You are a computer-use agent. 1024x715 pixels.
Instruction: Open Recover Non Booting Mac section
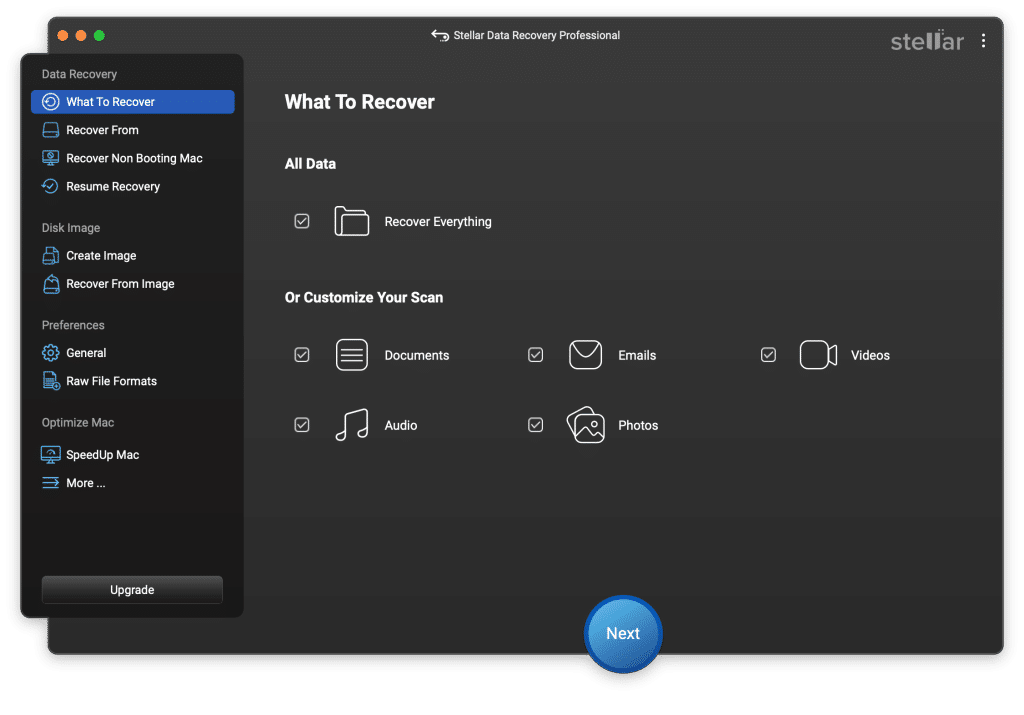134,158
